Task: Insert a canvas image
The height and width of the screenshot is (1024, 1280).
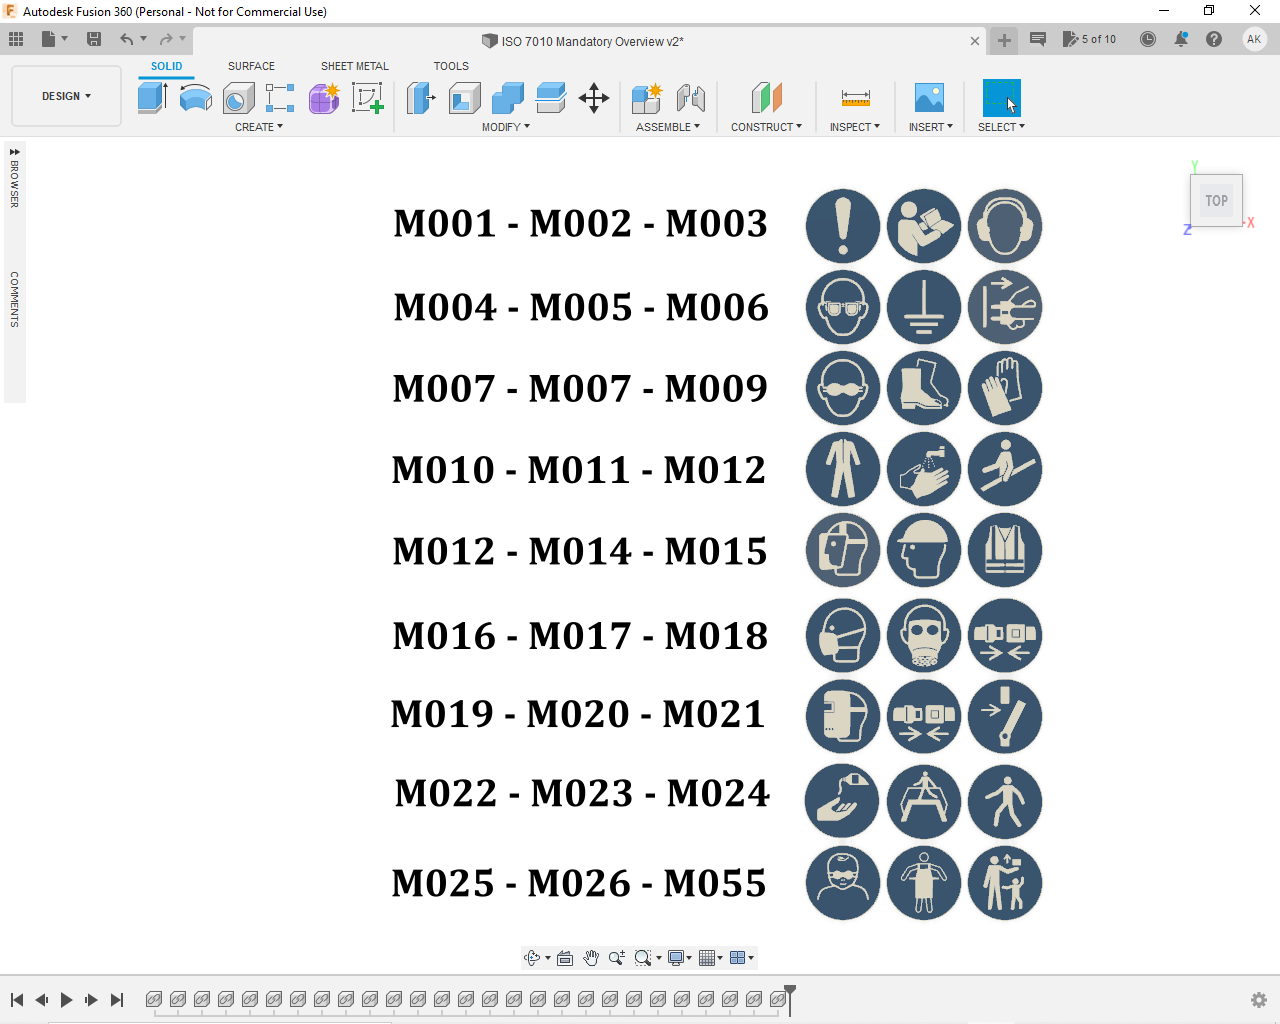Action: tap(929, 98)
